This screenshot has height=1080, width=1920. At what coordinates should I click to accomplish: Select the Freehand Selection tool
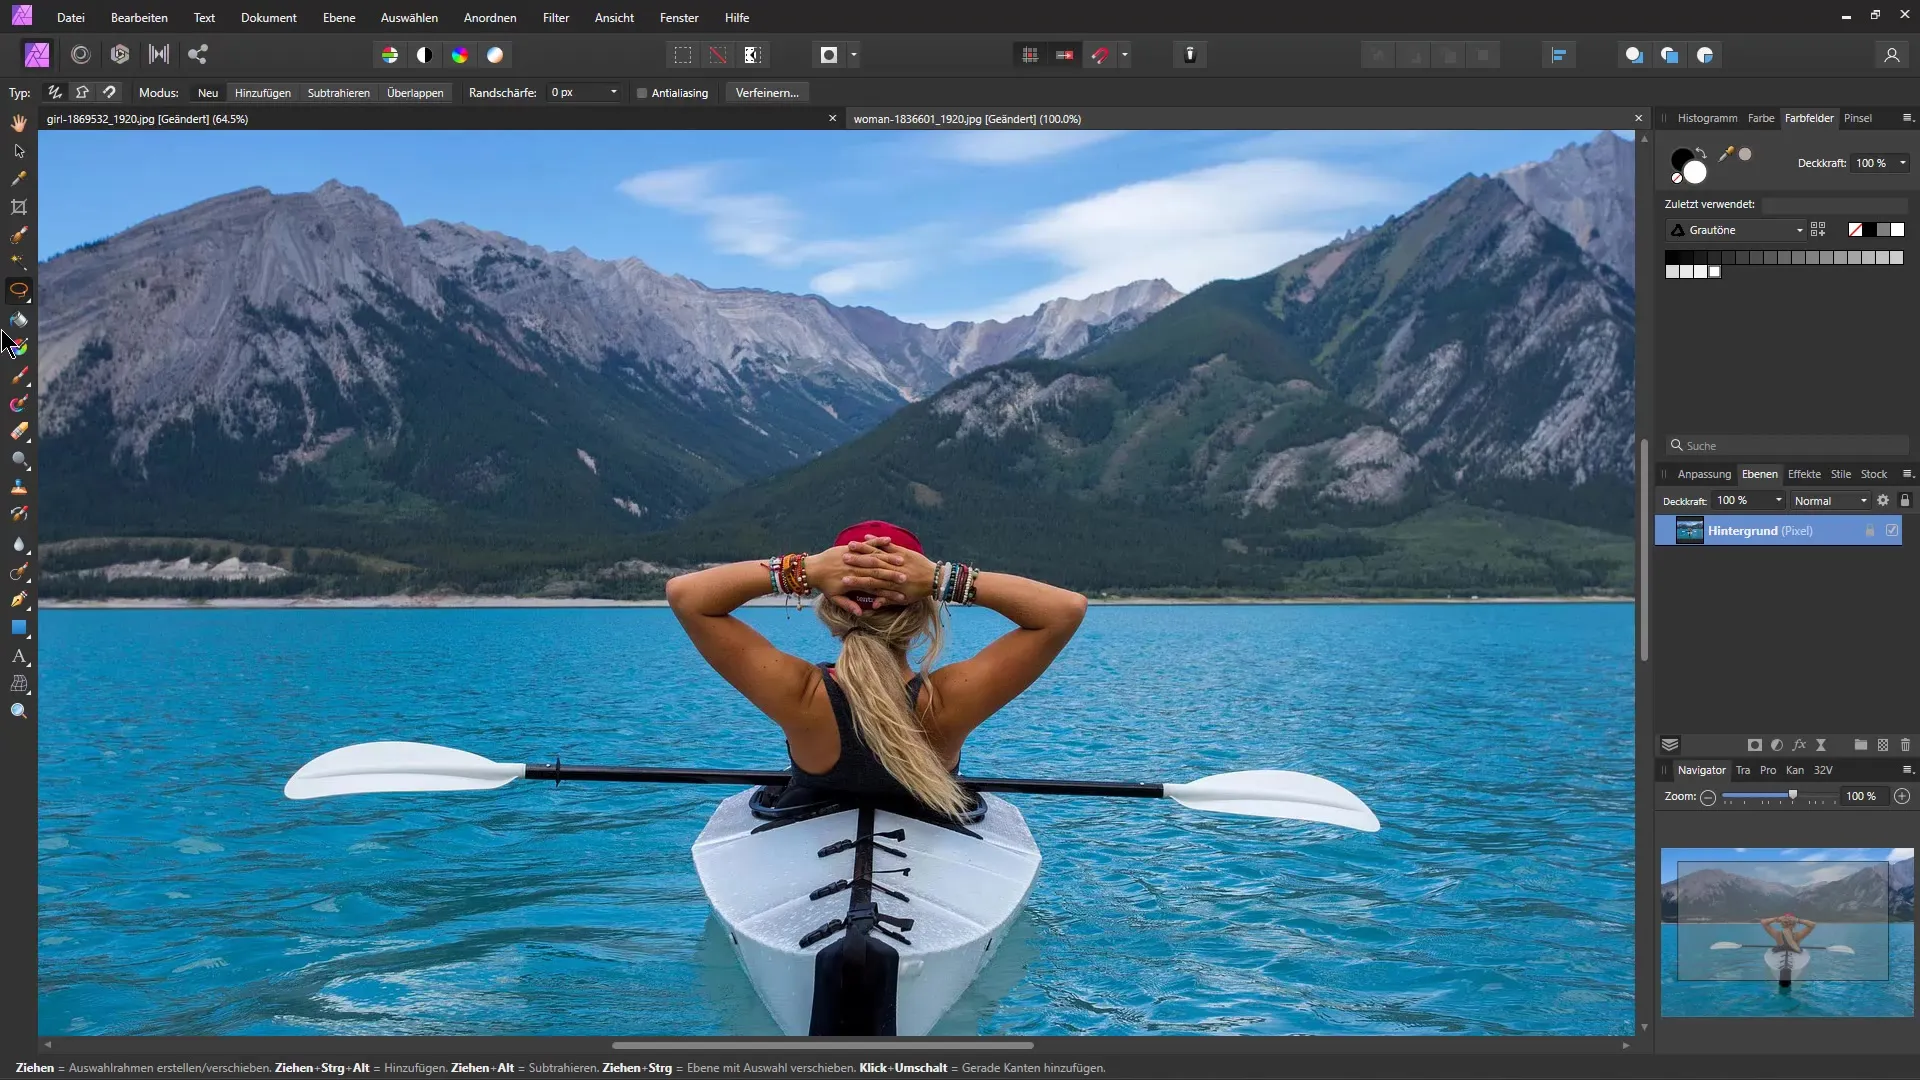pos(18,291)
